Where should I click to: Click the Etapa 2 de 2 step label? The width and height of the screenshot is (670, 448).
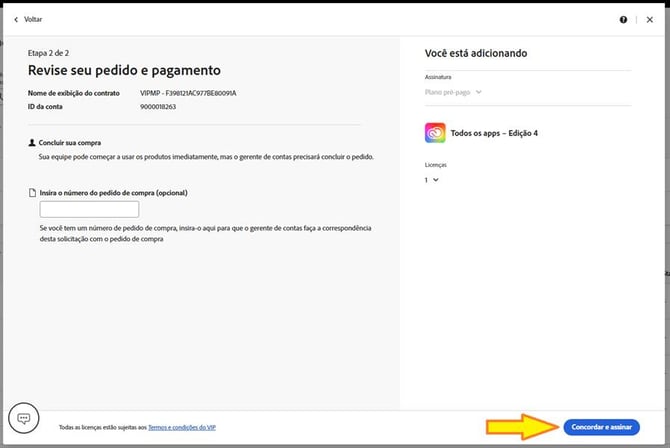48,53
